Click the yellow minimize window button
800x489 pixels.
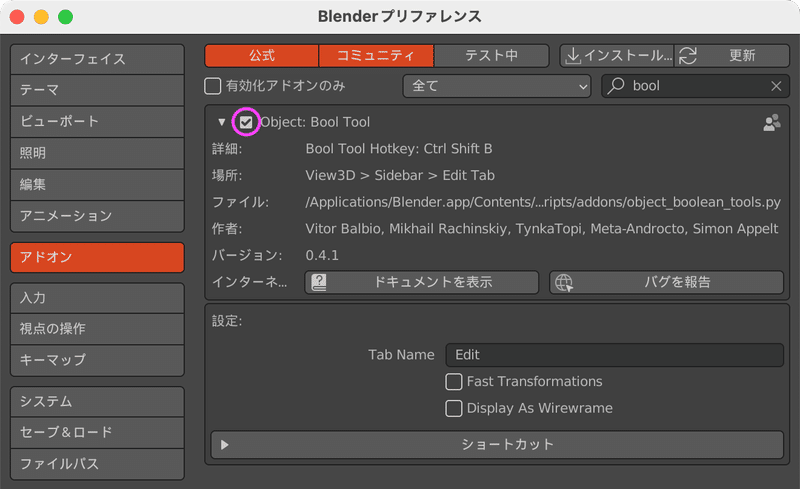click(41, 17)
